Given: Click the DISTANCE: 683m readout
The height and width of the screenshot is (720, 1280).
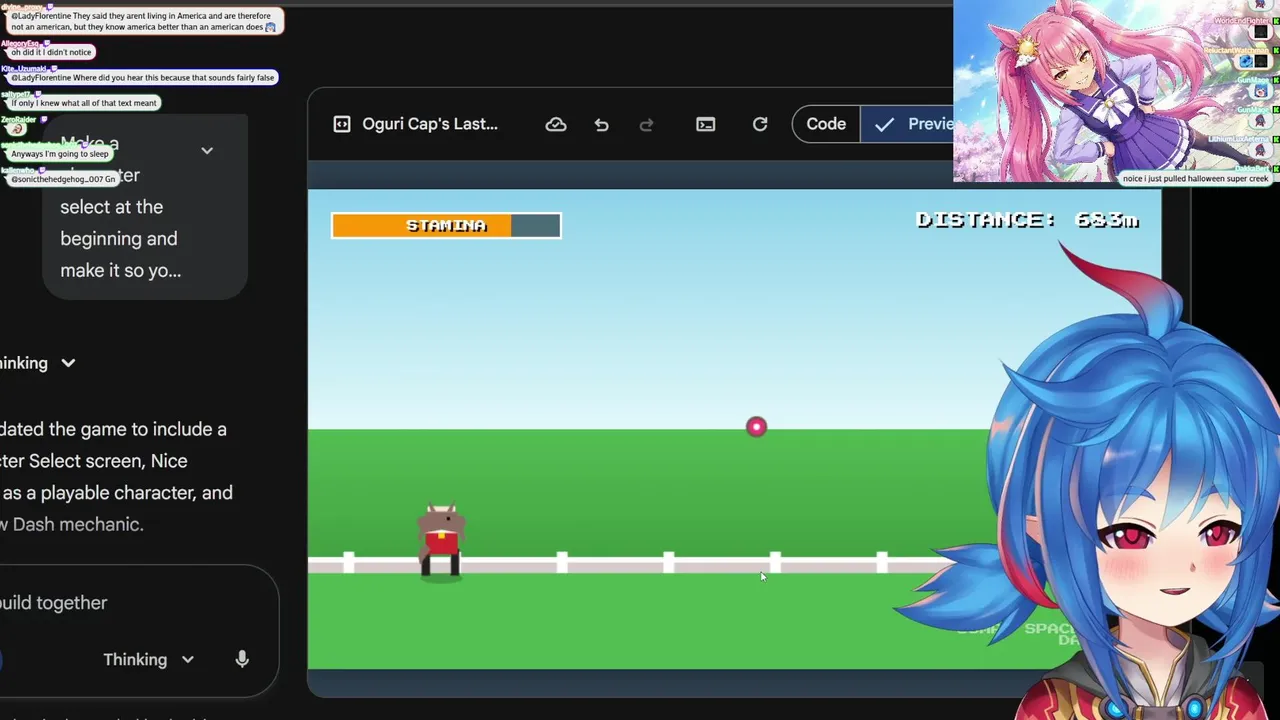Looking at the screenshot, I should point(1027,220).
